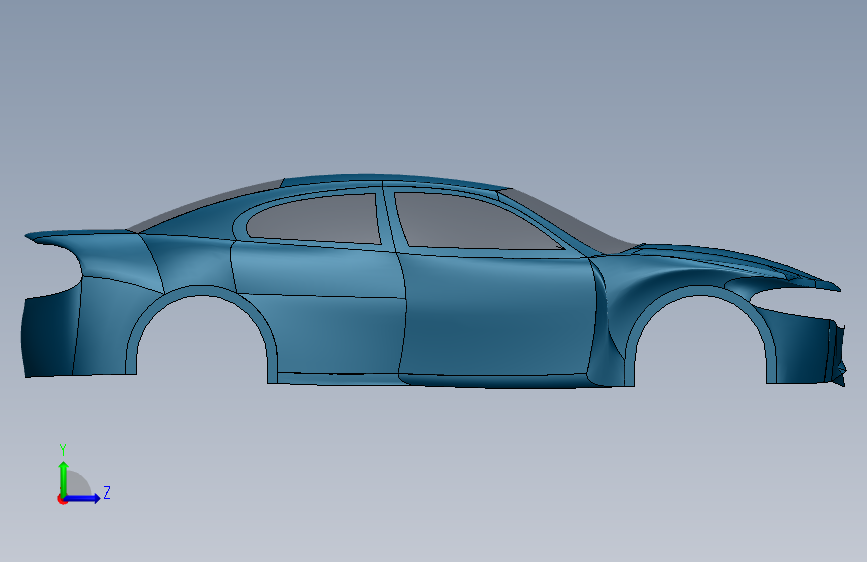Select the rear door lower panel surface
Viewport: 867px width, 562px height.
click(x=337, y=335)
